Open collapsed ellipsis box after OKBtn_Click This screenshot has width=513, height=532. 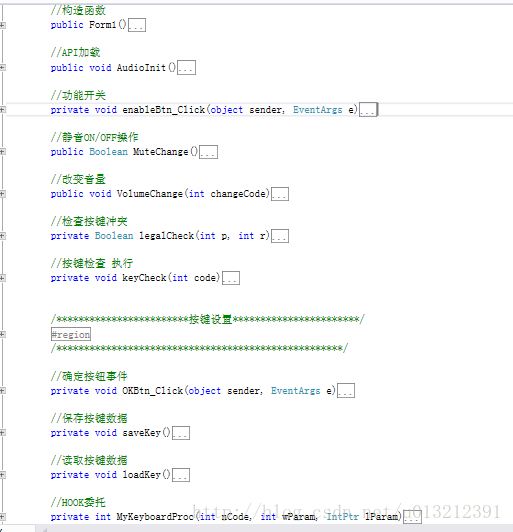click(x=346, y=391)
